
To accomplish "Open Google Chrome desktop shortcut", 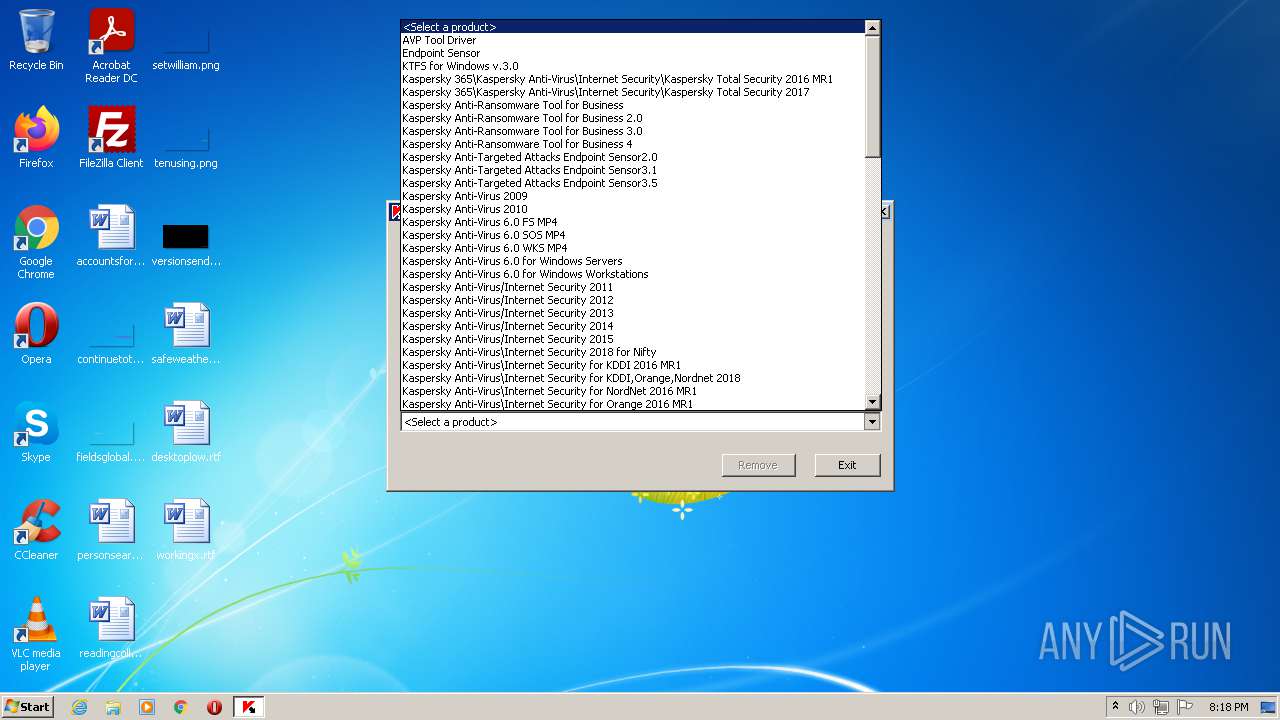I will (36, 242).
